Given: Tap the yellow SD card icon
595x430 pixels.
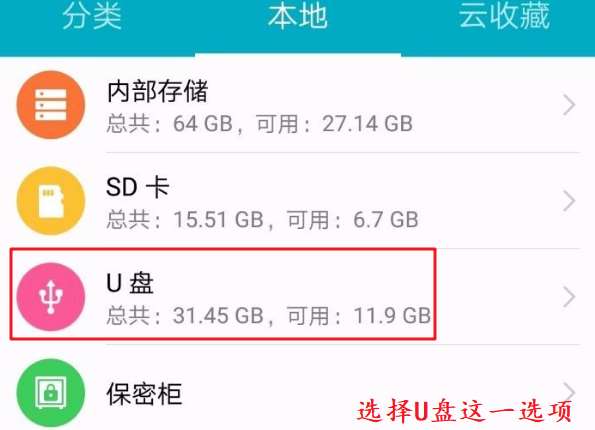Looking at the screenshot, I should (50, 201).
